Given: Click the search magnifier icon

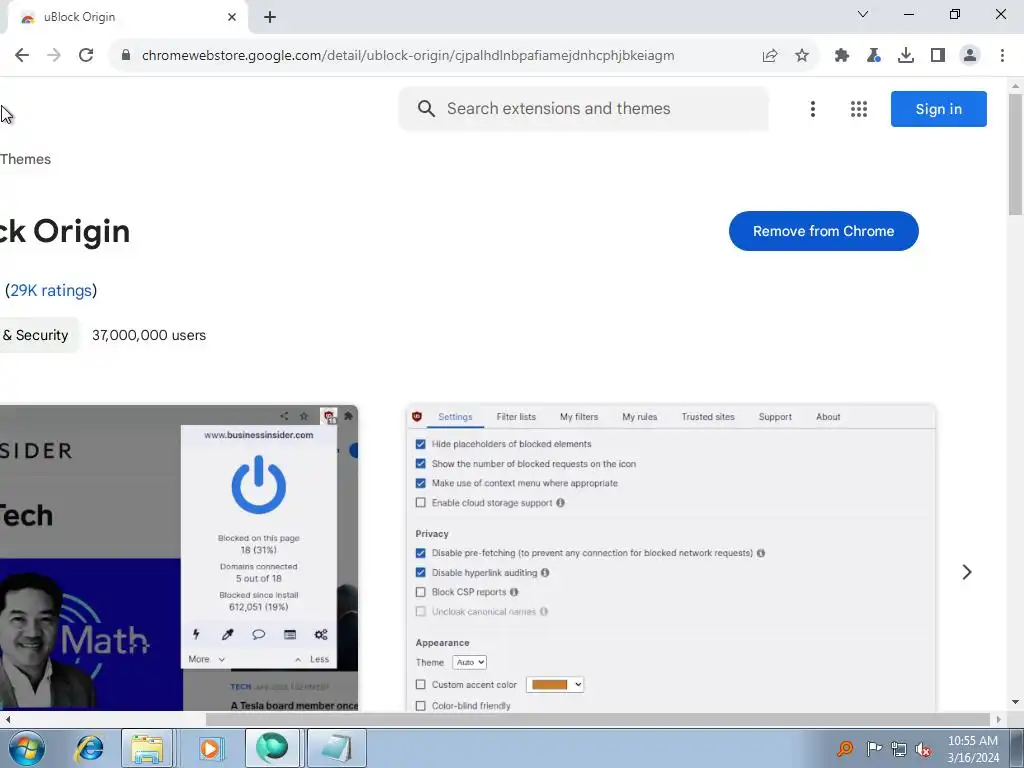Looking at the screenshot, I should [426, 108].
